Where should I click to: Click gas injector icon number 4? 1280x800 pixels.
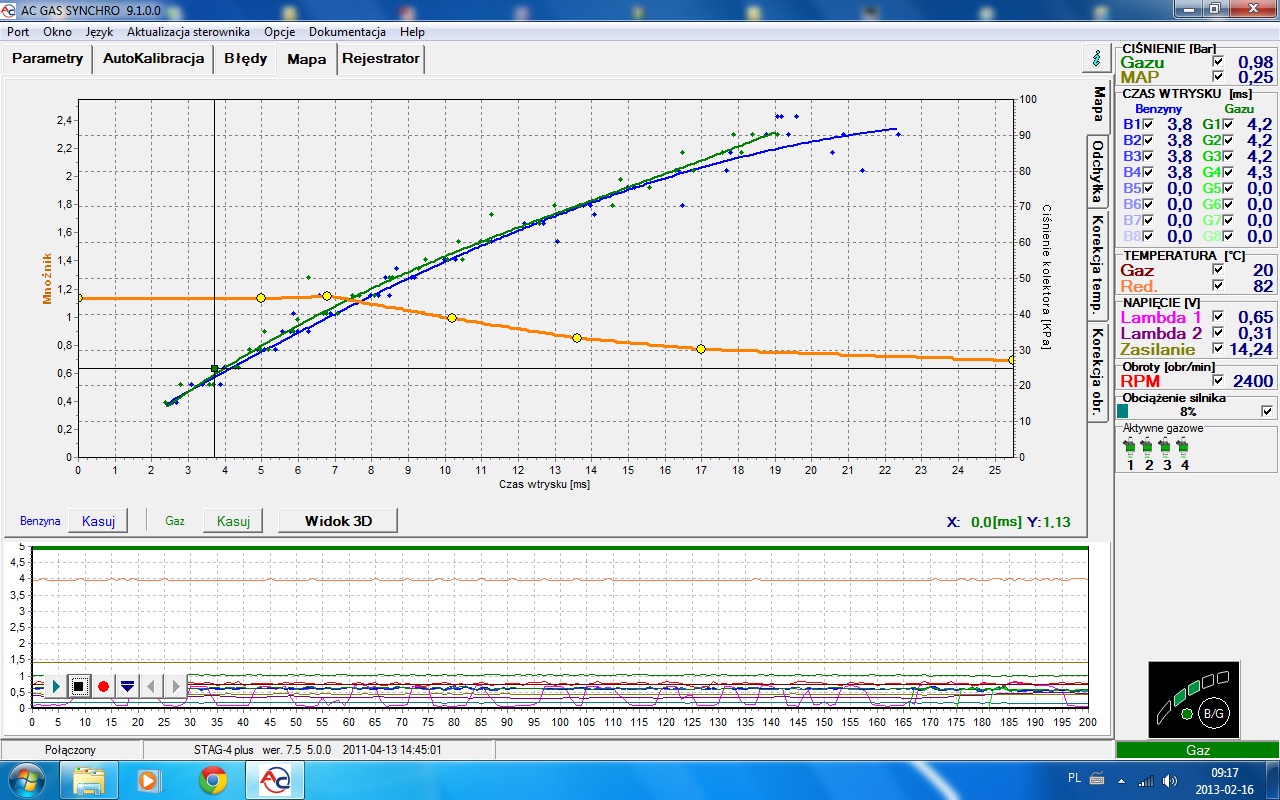tap(1184, 446)
